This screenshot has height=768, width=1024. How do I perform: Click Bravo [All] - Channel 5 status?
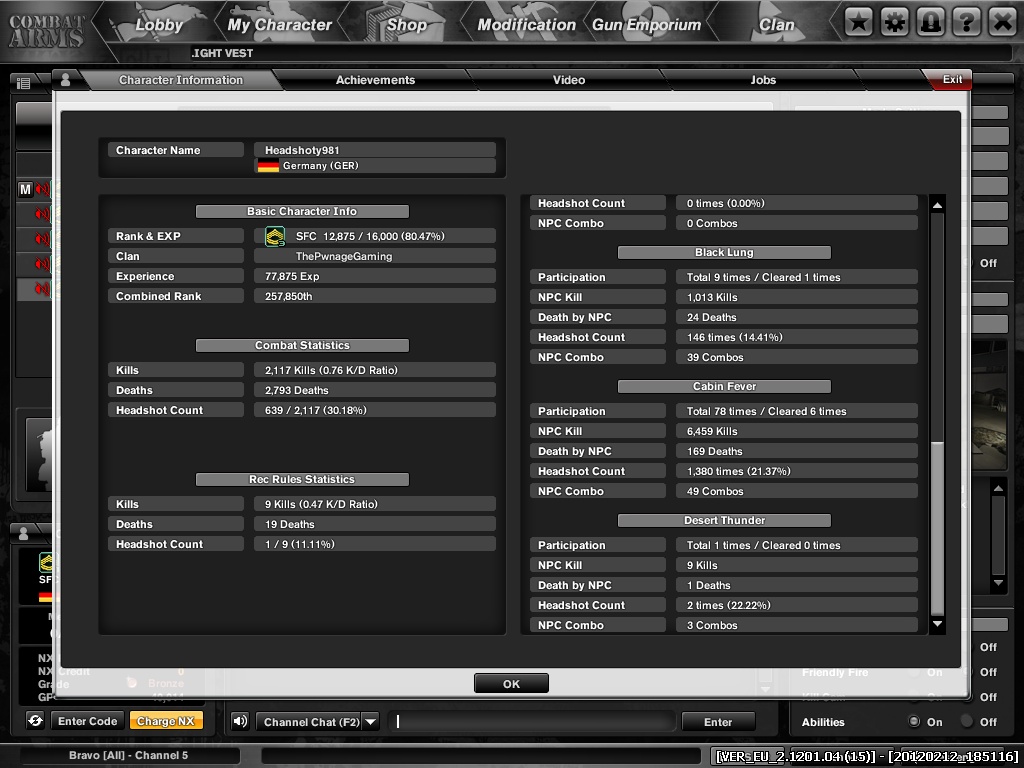point(128,755)
